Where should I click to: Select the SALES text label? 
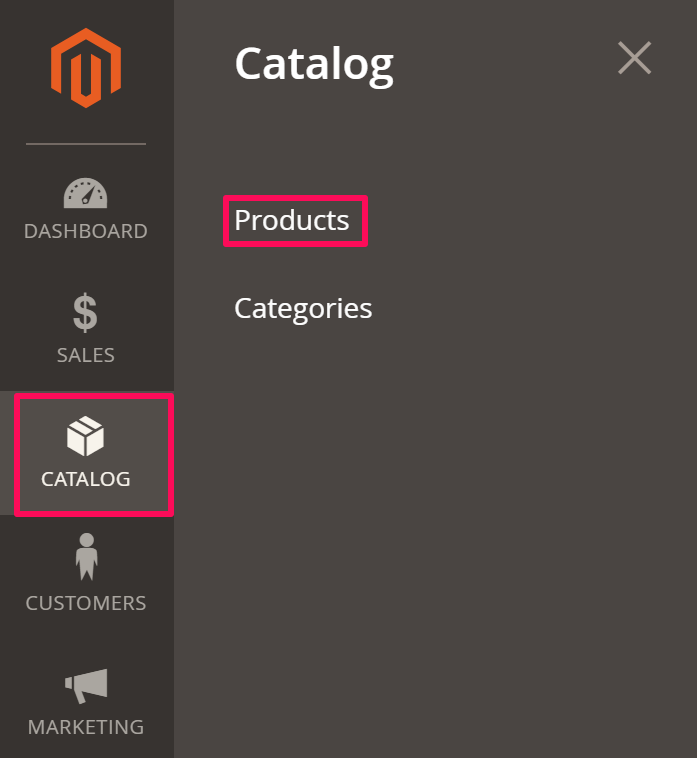click(x=86, y=355)
